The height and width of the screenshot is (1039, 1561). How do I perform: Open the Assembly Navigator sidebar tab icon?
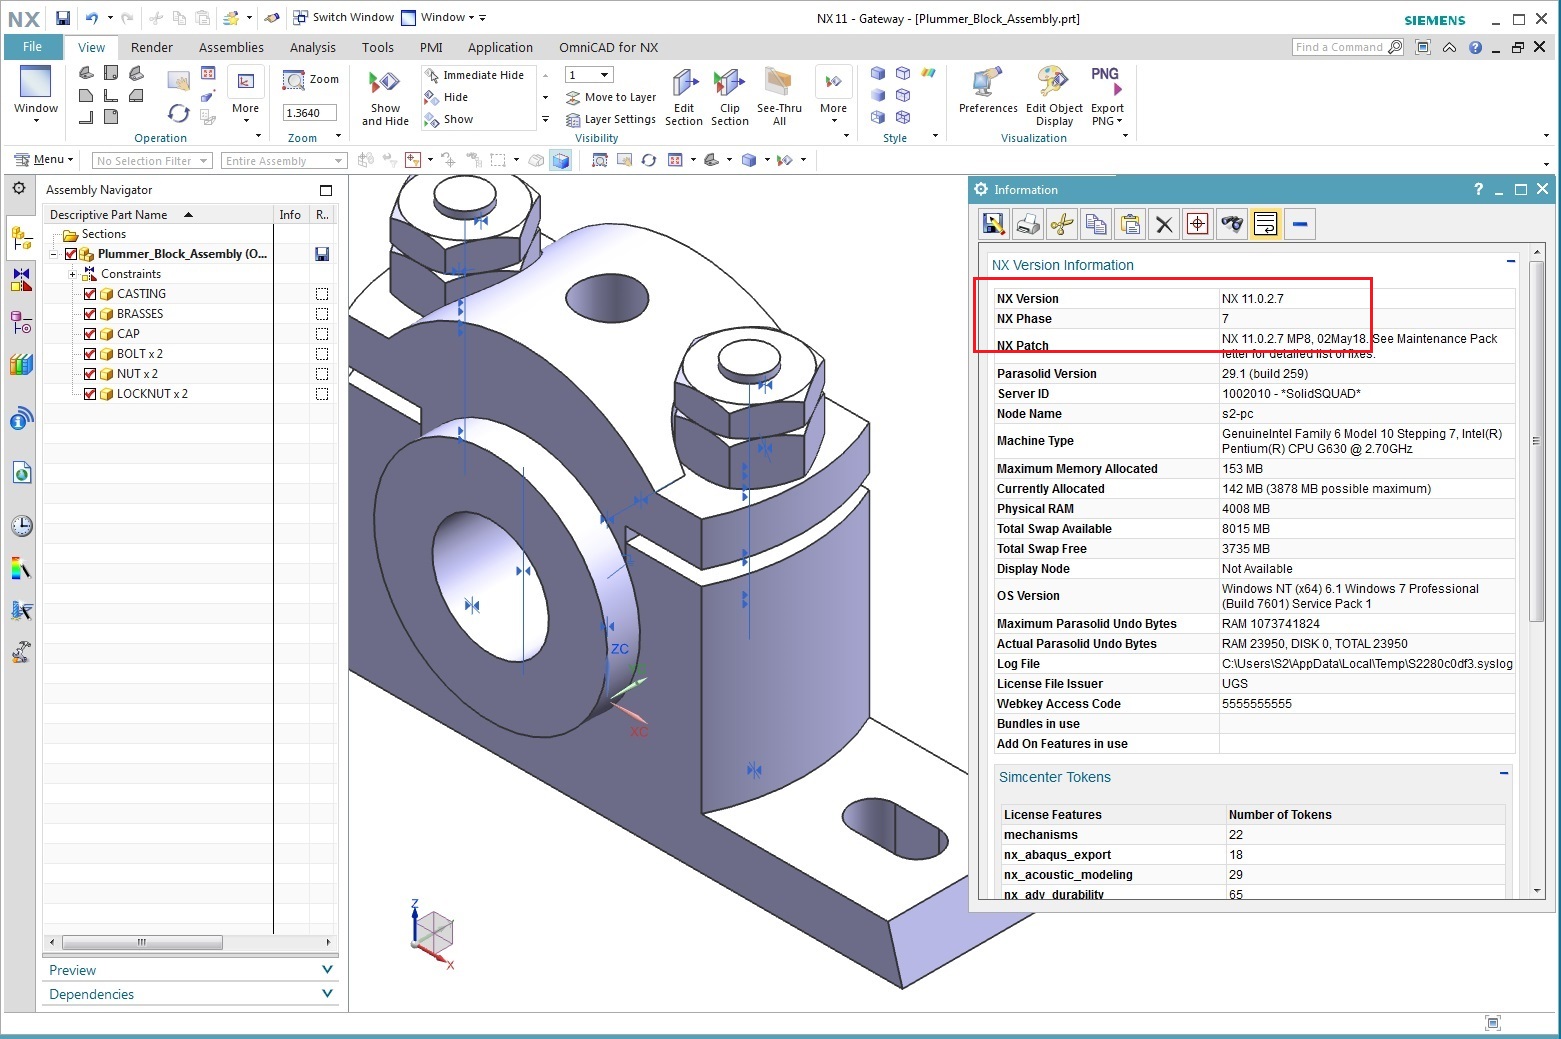coord(21,238)
